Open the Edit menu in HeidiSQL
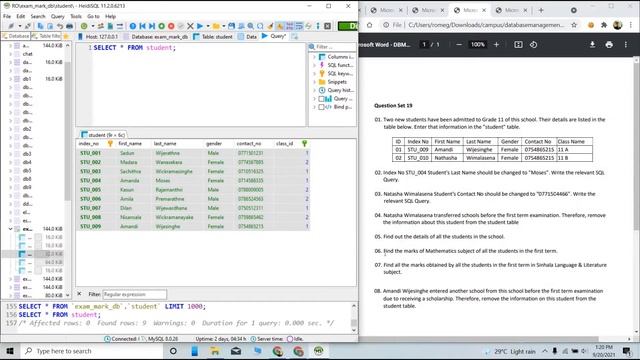Screen dimensions: 640x360 click(21, 16)
